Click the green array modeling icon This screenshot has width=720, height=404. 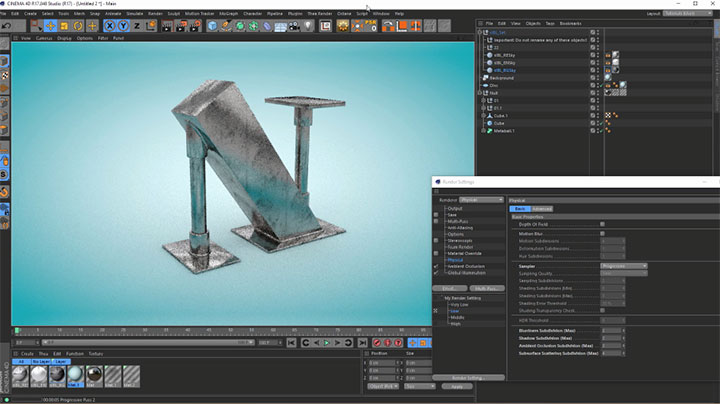tap(253, 26)
